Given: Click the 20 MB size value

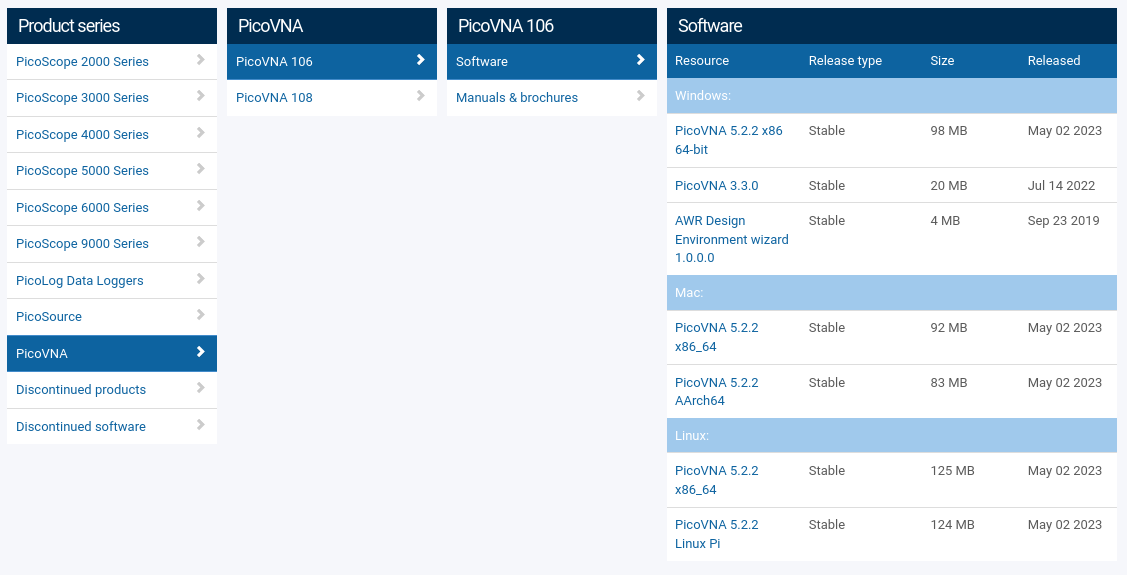Looking at the screenshot, I should (949, 185).
